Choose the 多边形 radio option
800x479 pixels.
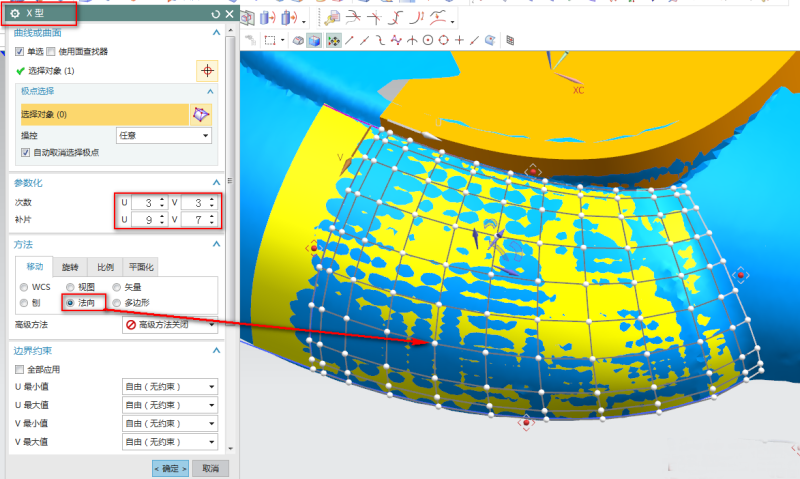tap(117, 301)
